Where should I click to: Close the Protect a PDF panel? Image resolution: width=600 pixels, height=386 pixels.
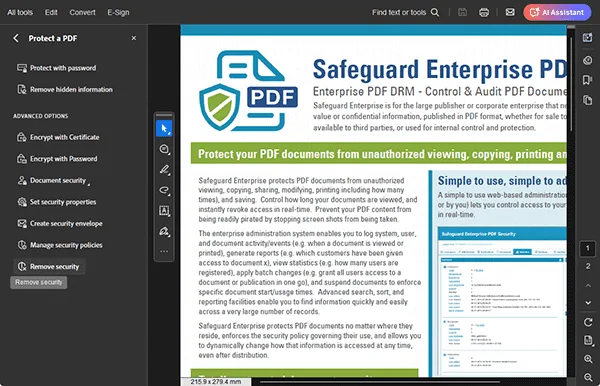tap(134, 38)
